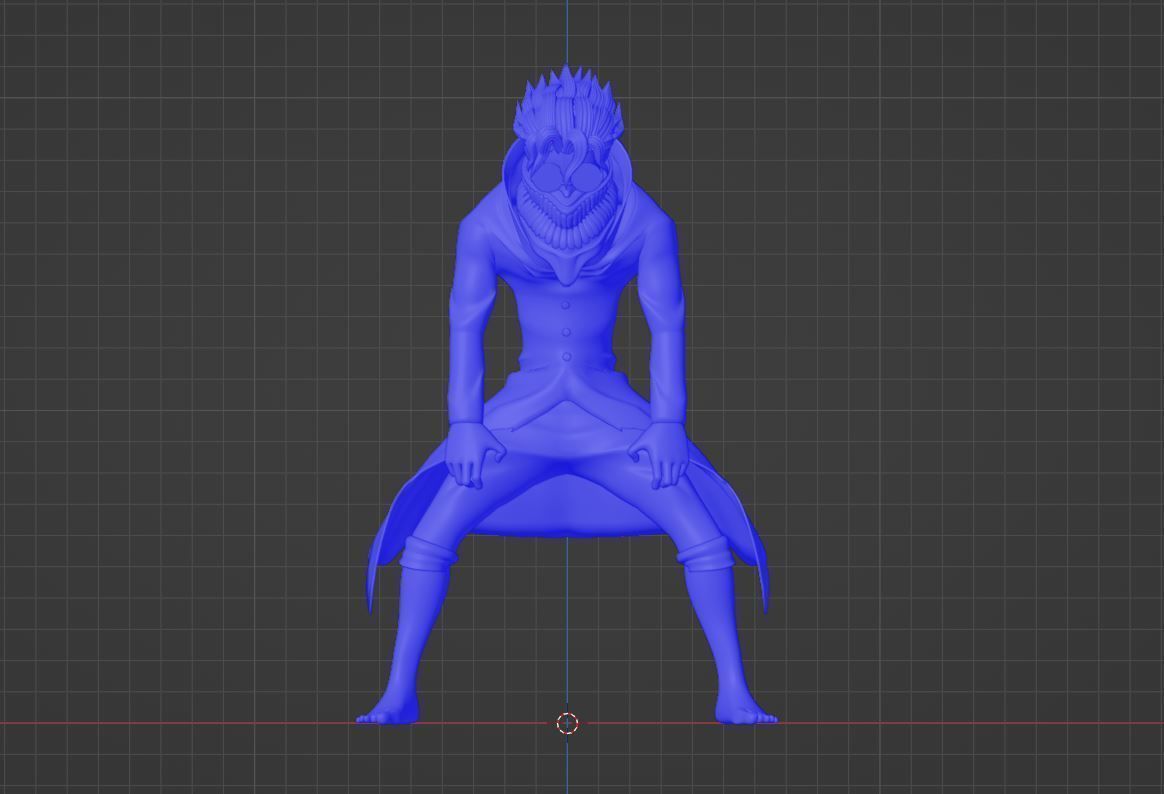The width and height of the screenshot is (1164, 794).
Task: Click the 3D cursor at the origin
Action: click(x=568, y=723)
